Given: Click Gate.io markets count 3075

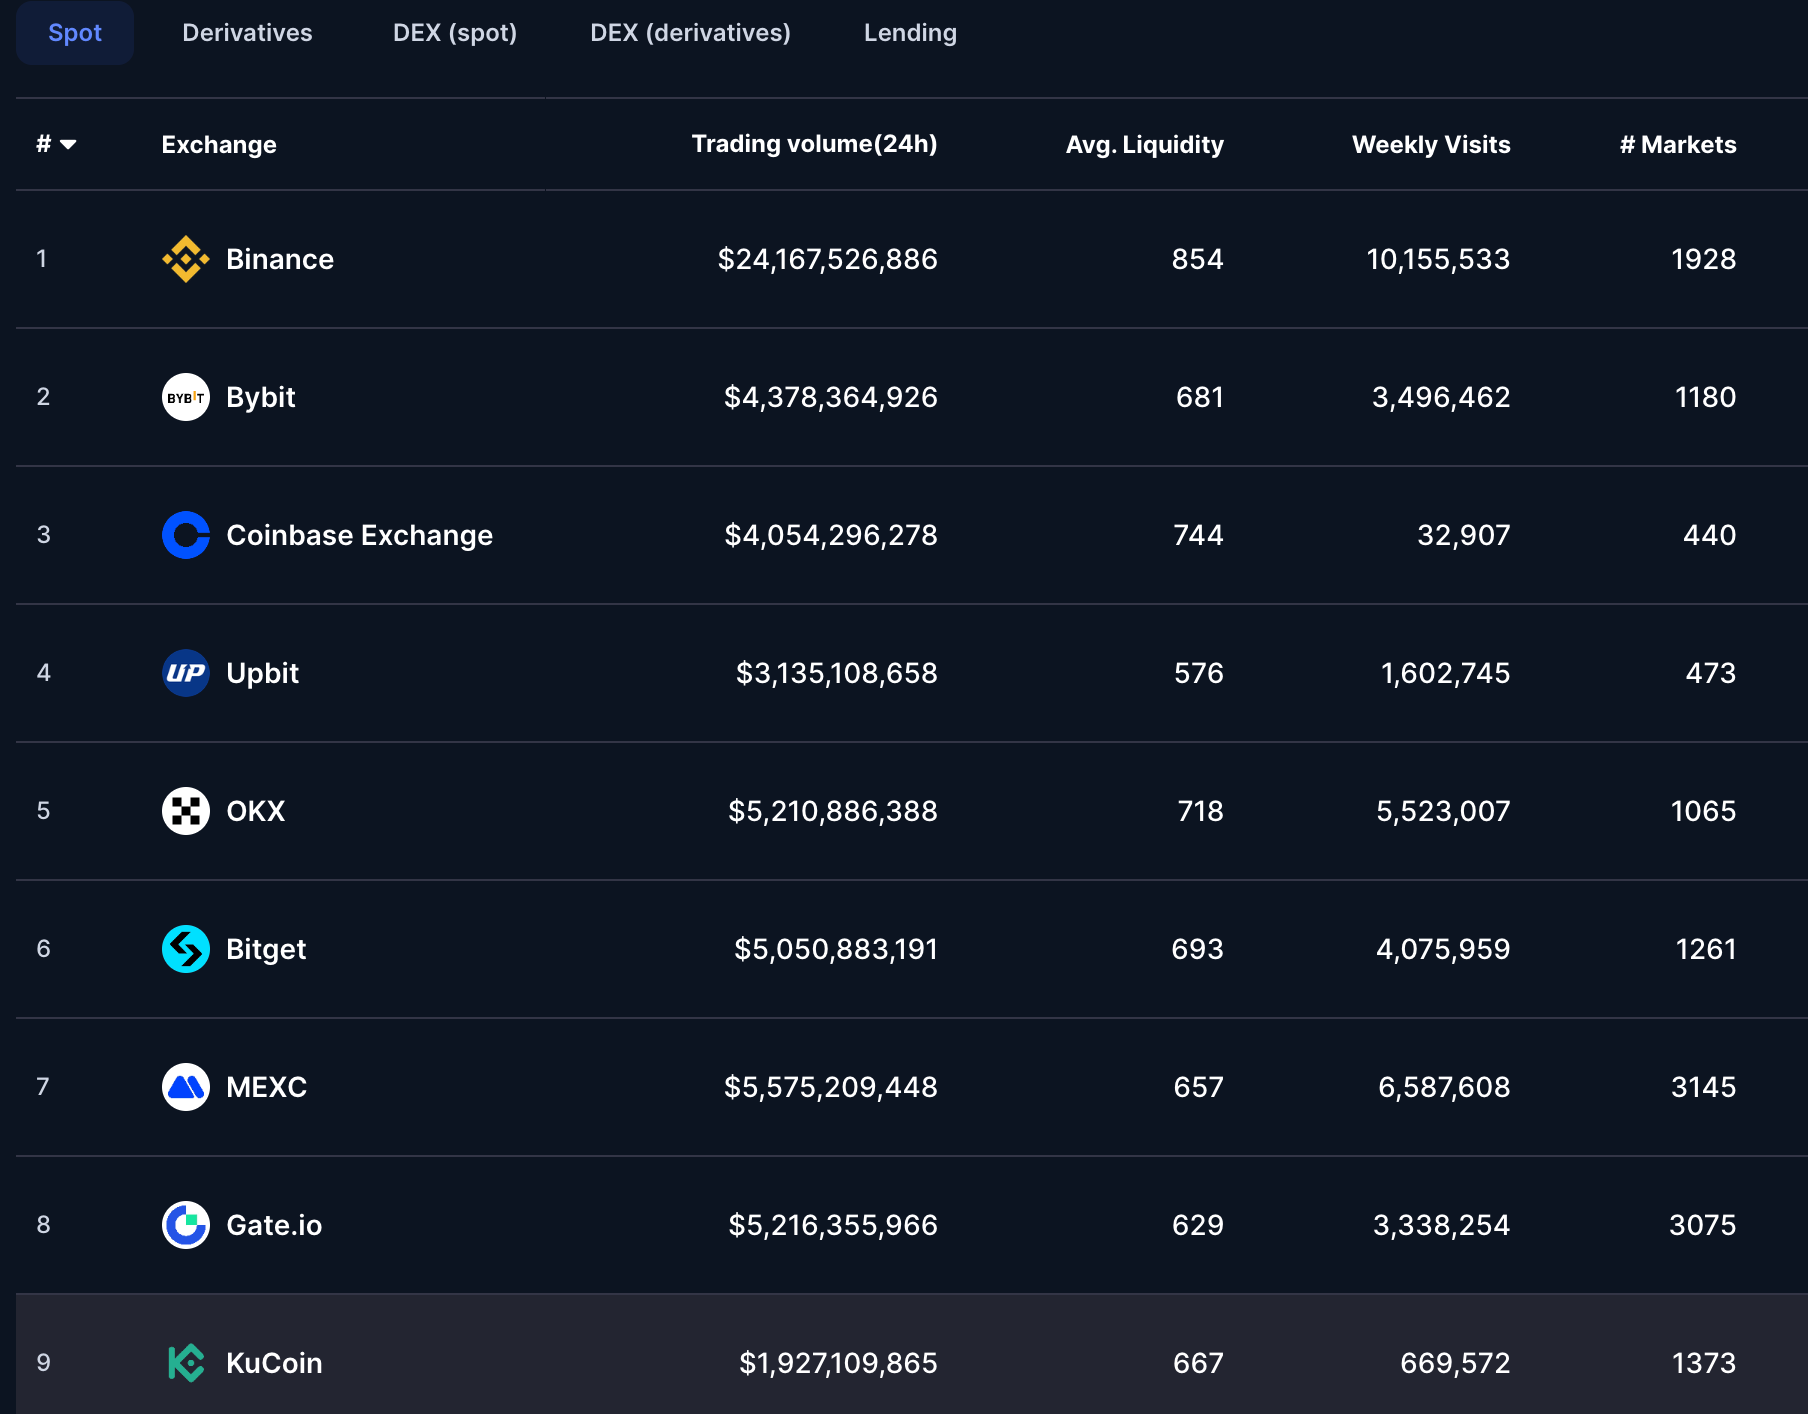Looking at the screenshot, I should tap(1703, 1225).
